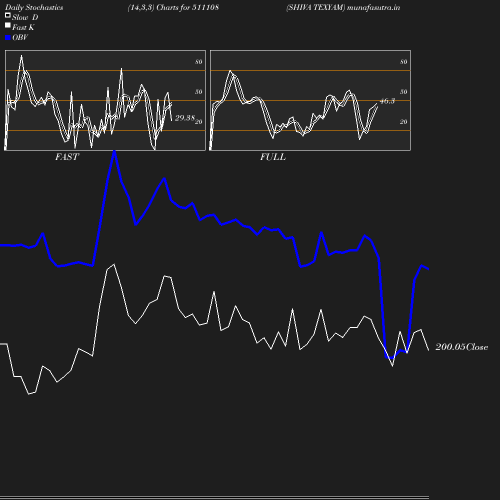Click the white Close price line peak
The width and height of the screenshot is (500, 500).
tap(114, 265)
